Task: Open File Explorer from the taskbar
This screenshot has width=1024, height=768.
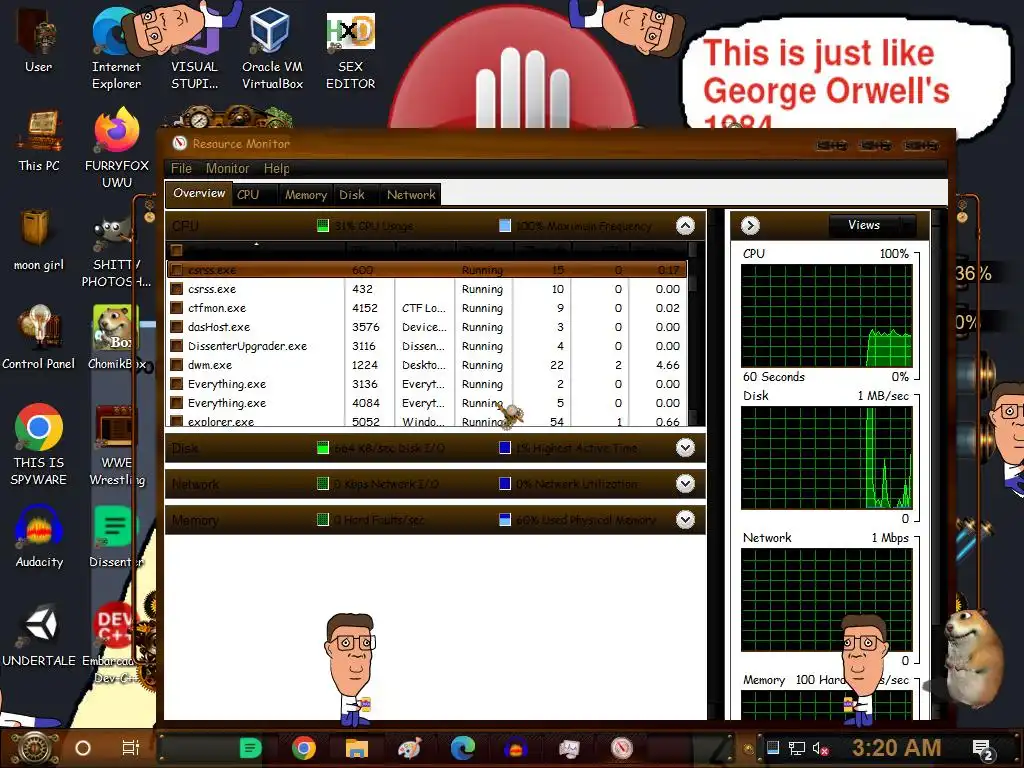Action: point(357,748)
